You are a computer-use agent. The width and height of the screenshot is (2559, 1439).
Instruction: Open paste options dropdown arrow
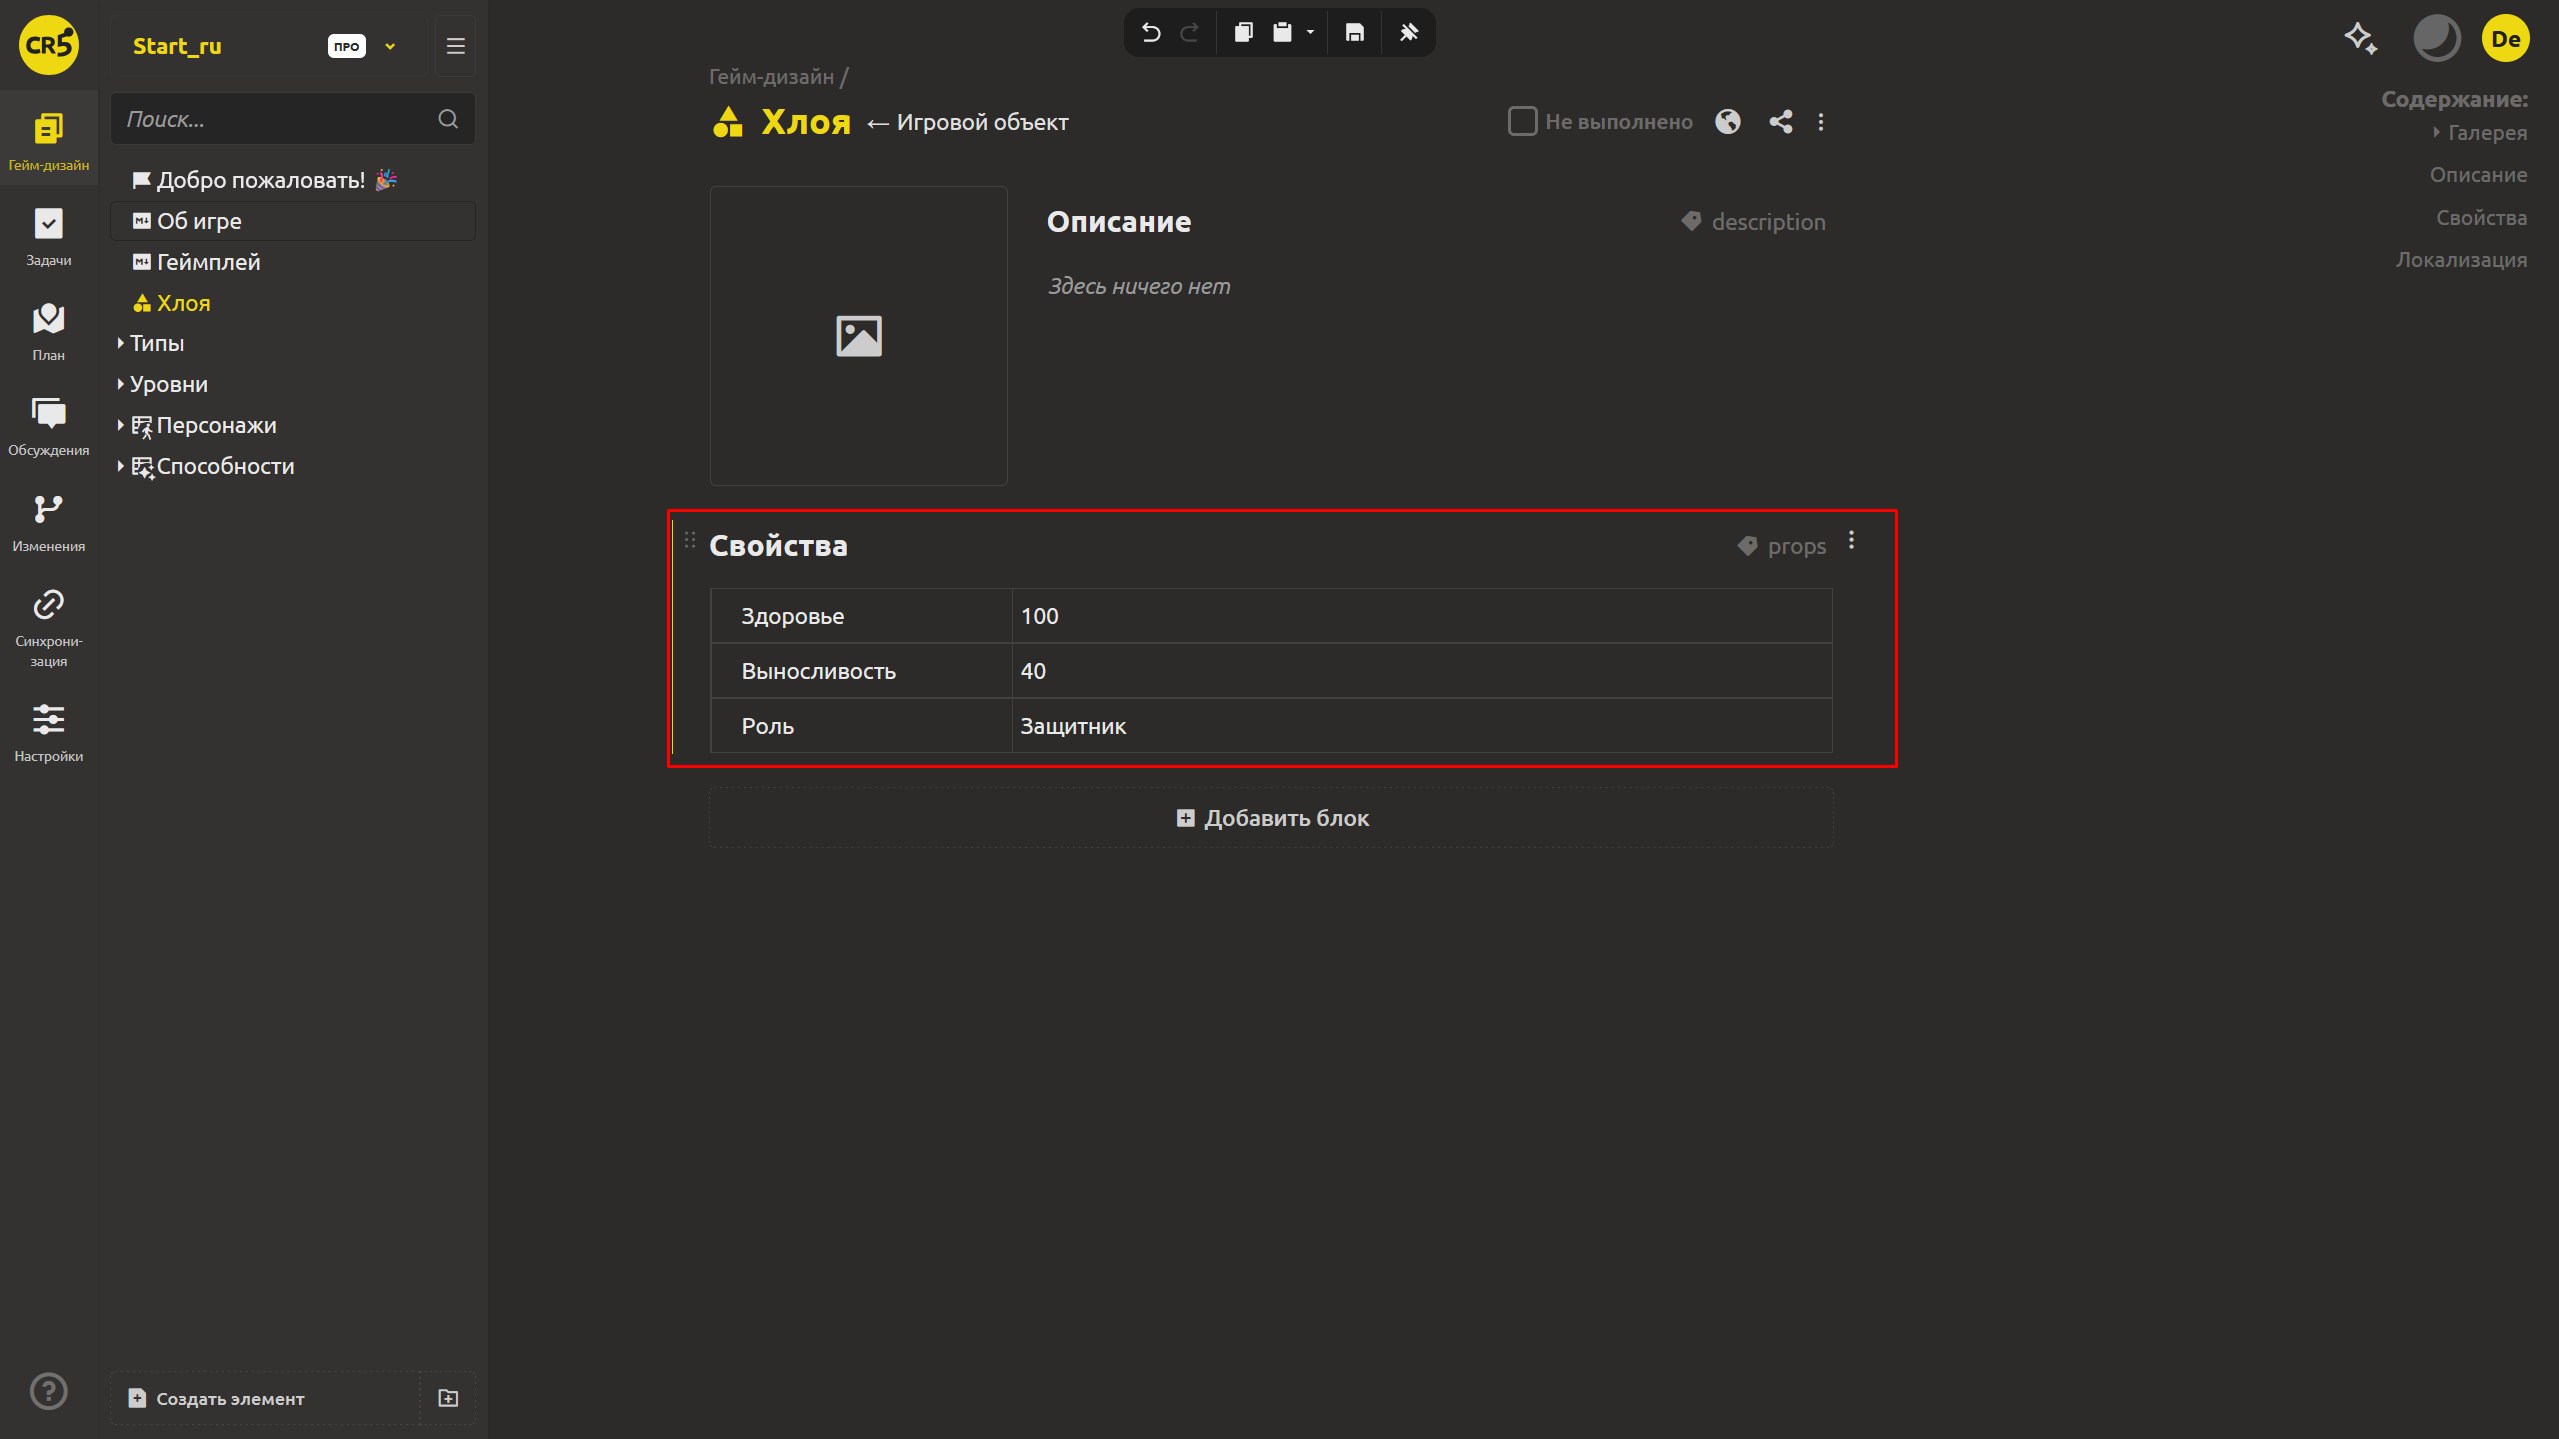1309,33
